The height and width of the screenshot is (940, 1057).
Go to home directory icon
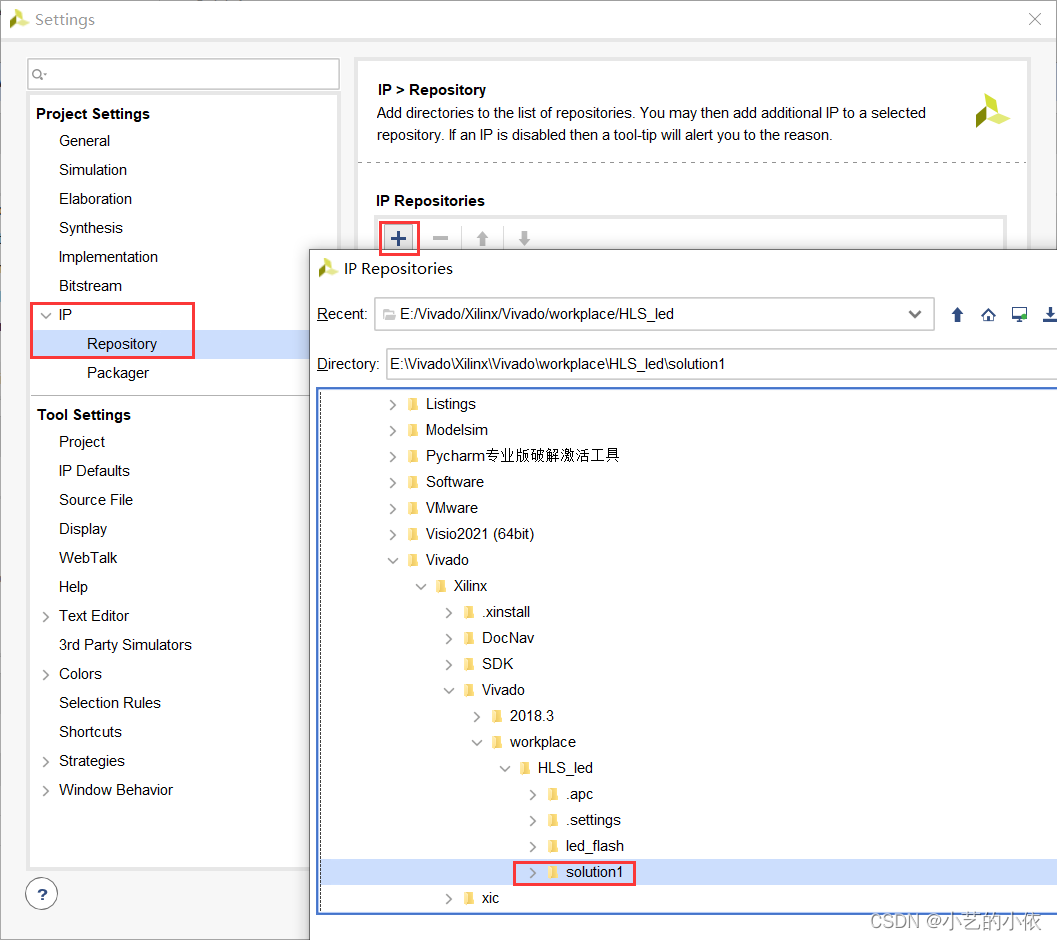(x=988, y=314)
